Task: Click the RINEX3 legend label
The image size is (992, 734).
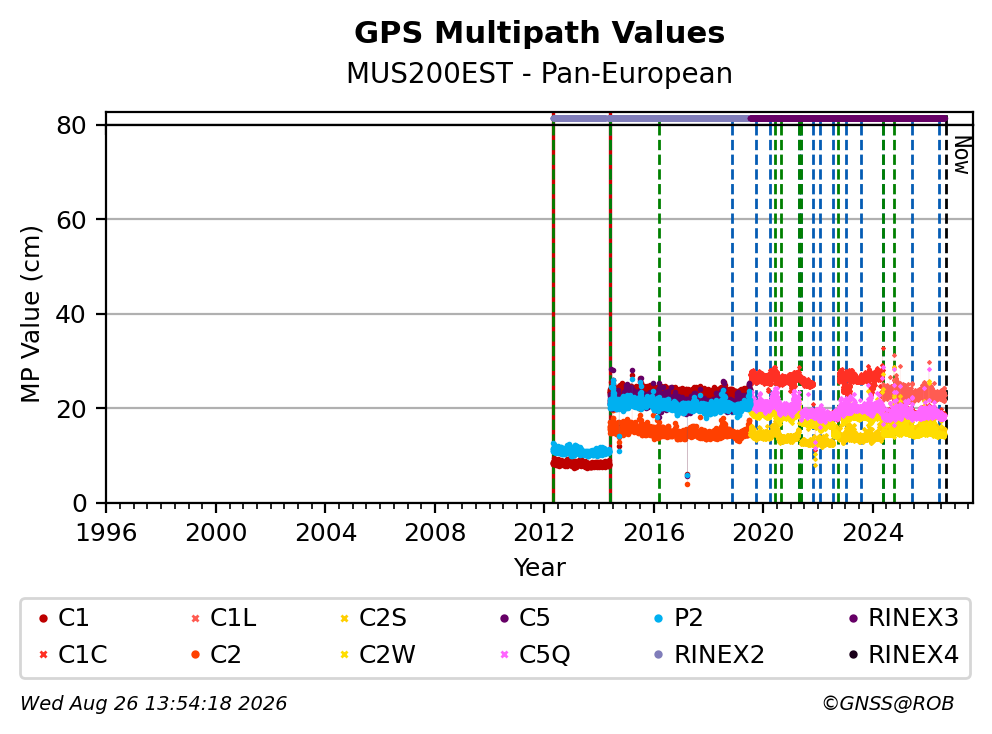Action: (914, 618)
